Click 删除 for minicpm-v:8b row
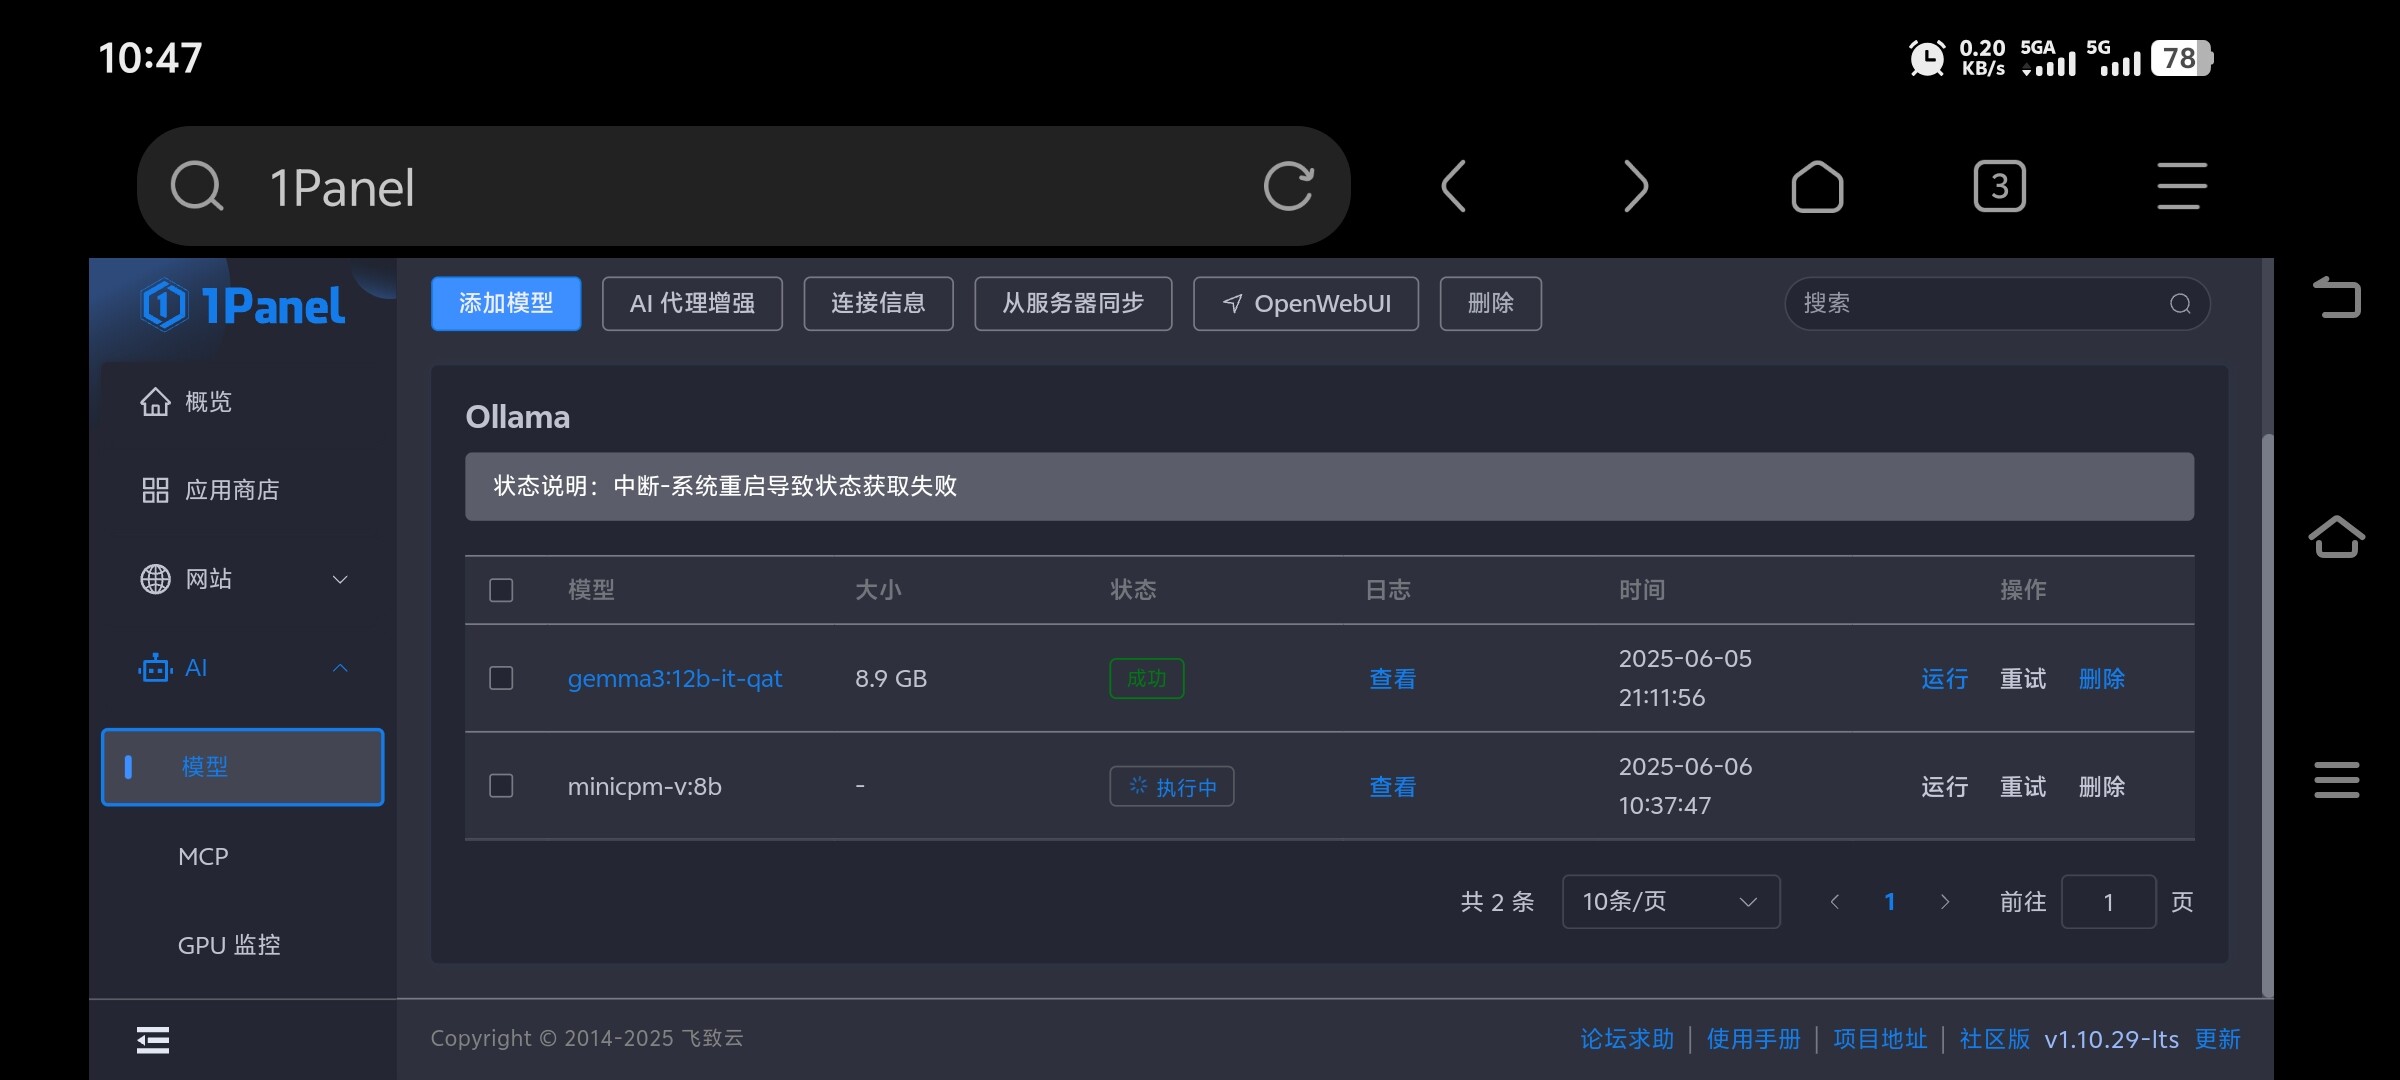The width and height of the screenshot is (2400, 1080). tap(2102, 787)
